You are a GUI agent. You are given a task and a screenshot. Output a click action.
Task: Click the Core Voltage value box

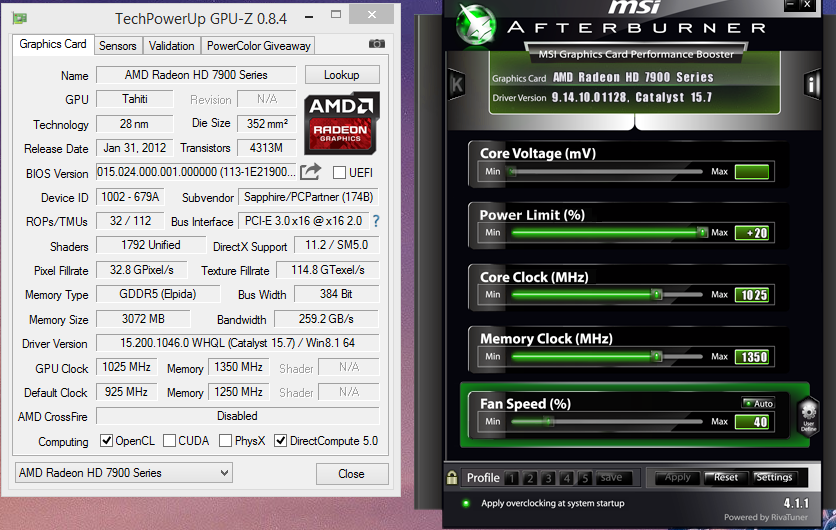pos(751,172)
